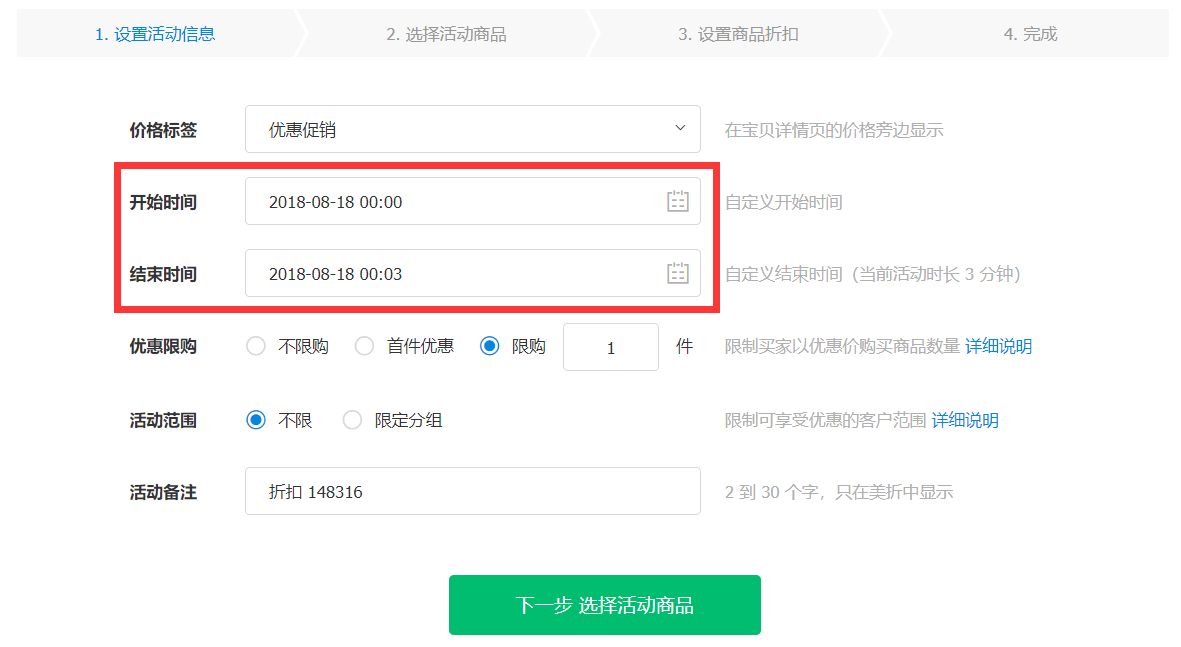Go to step 2. 选择活动商品
The width and height of the screenshot is (1181, 647).
click(x=447, y=34)
